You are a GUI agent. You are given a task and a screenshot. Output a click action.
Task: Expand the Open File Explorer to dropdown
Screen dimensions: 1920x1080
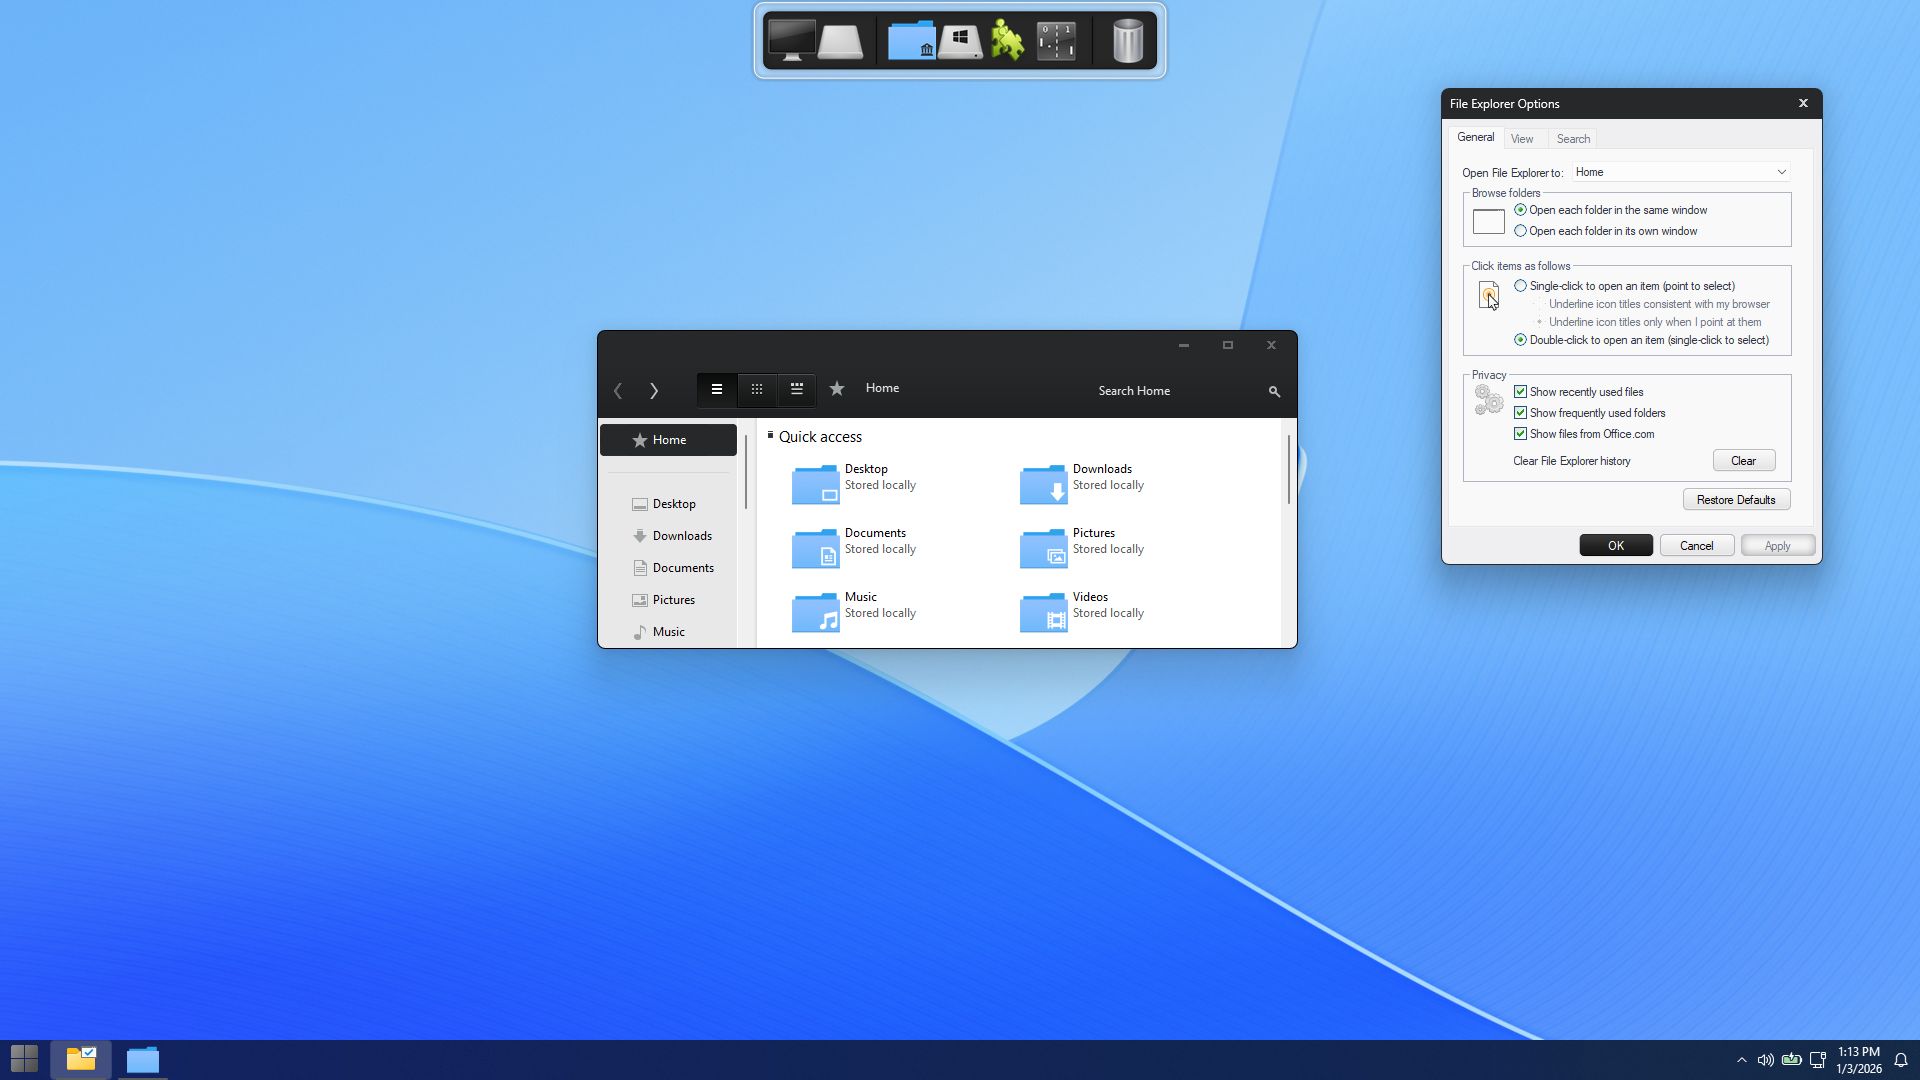1681,172
